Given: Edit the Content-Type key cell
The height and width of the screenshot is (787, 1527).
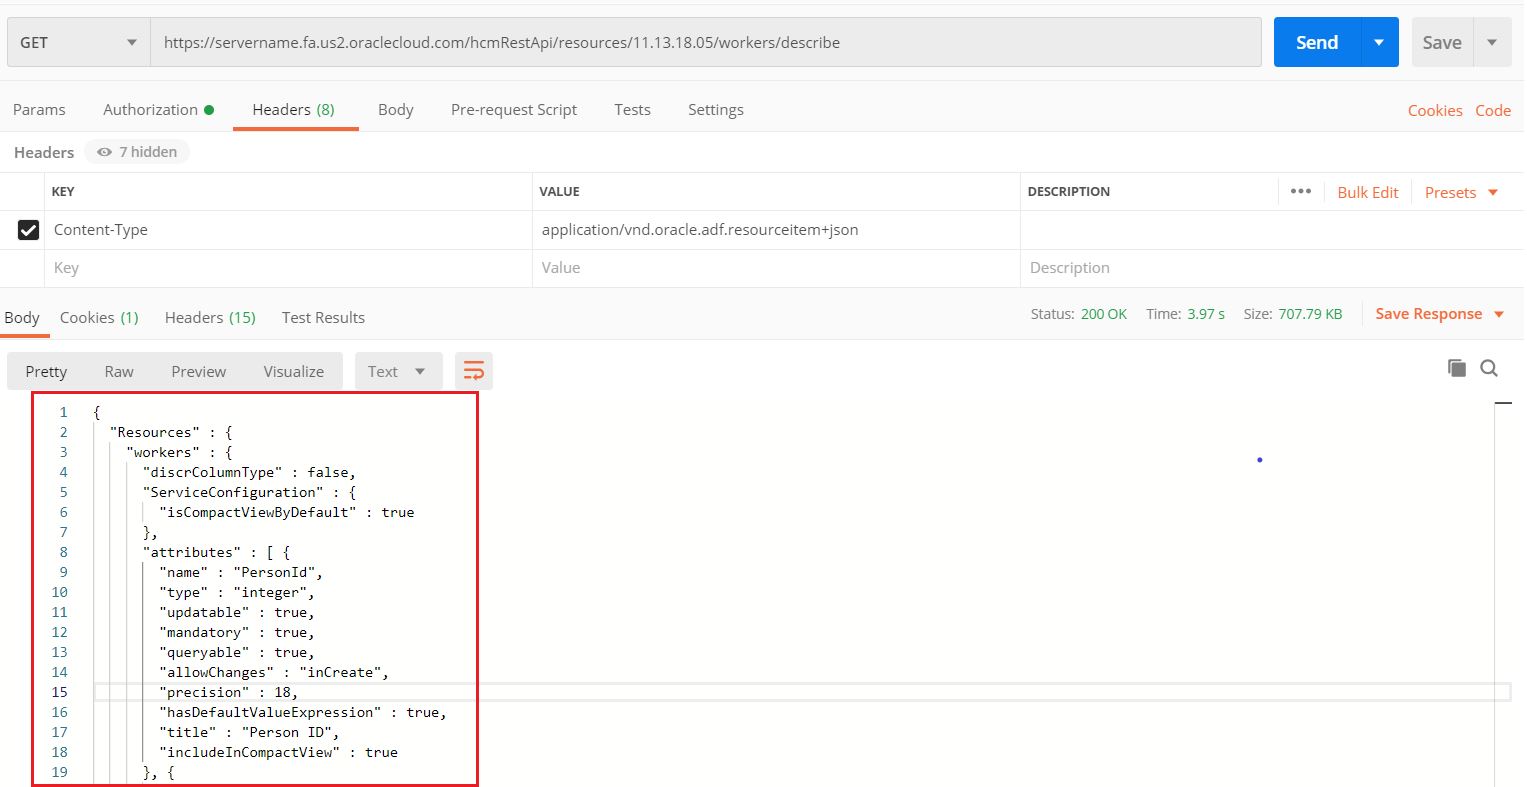Looking at the screenshot, I should [289, 230].
